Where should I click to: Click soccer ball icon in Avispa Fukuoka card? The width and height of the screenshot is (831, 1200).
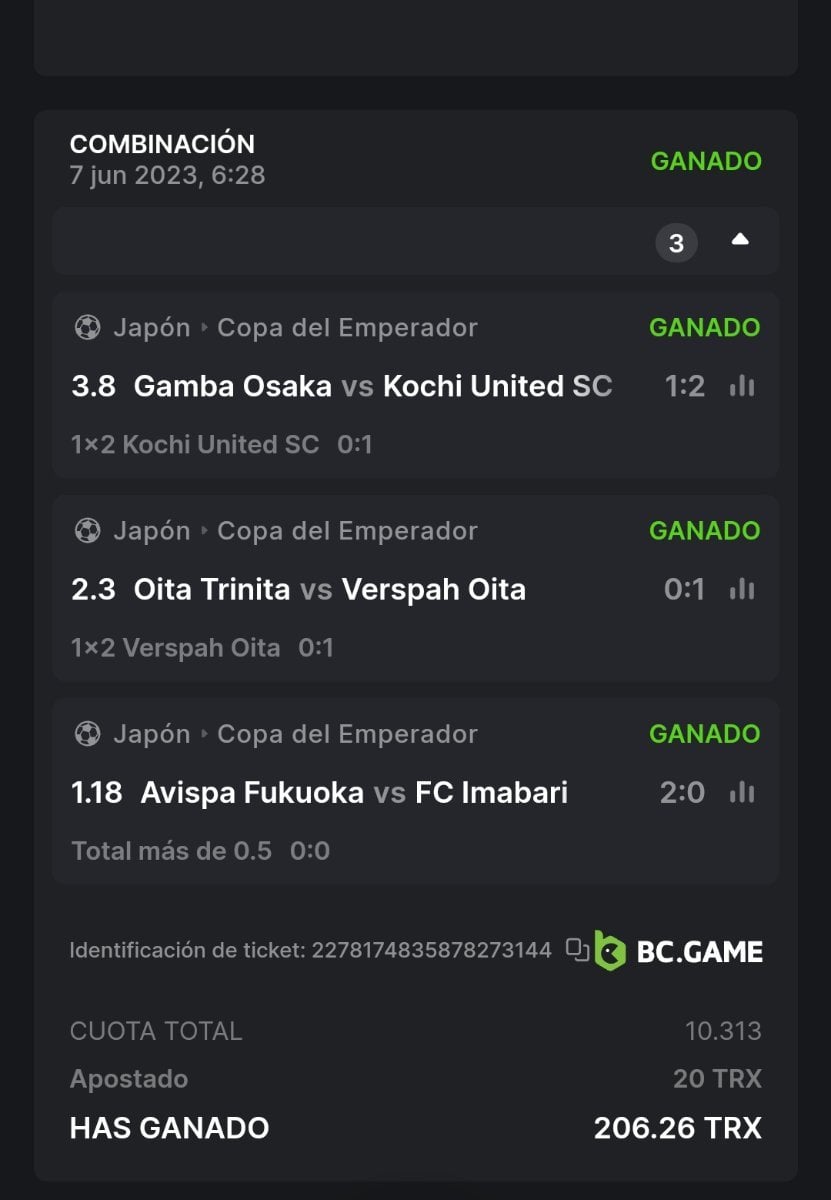tap(87, 733)
